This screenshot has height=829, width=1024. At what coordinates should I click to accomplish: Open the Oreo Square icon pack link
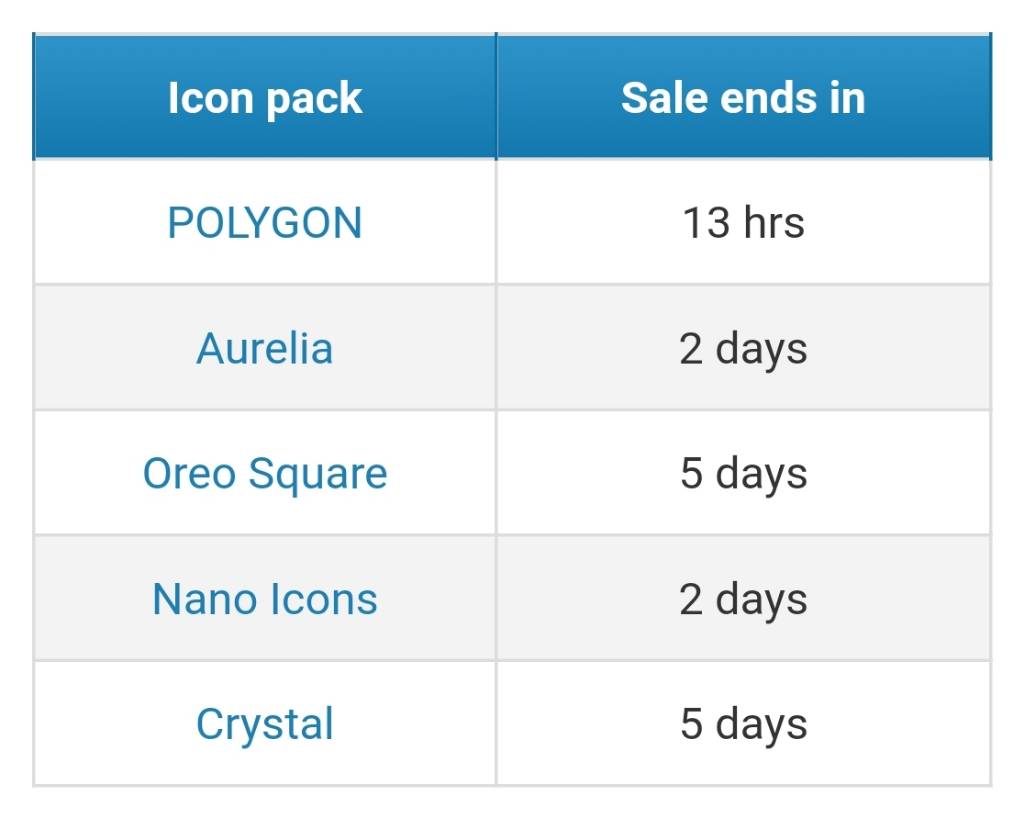pos(264,474)
